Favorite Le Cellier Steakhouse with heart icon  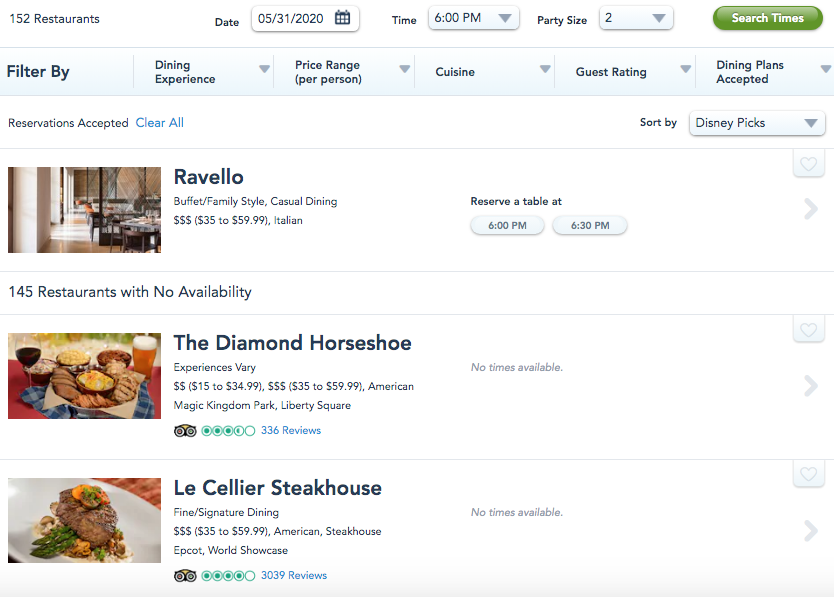[x=808, y=474]
